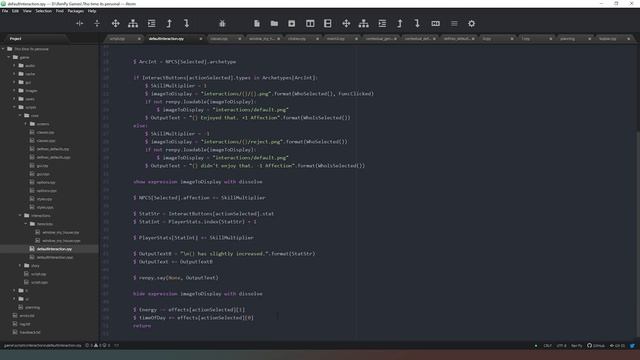Click the split columns toolbar icon
This screenshot has height=360, width=640.
point(310,24)
